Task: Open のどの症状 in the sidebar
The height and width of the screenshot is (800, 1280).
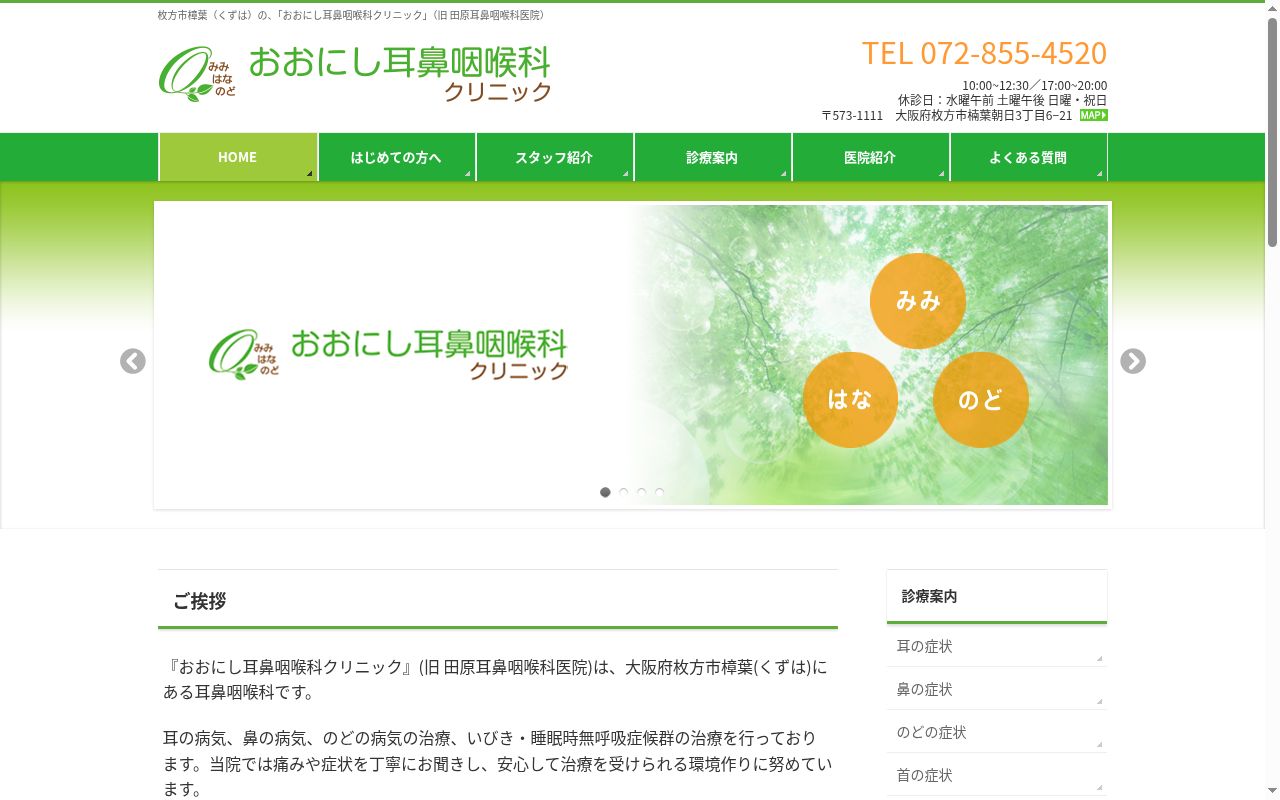Action: (997, 732)
